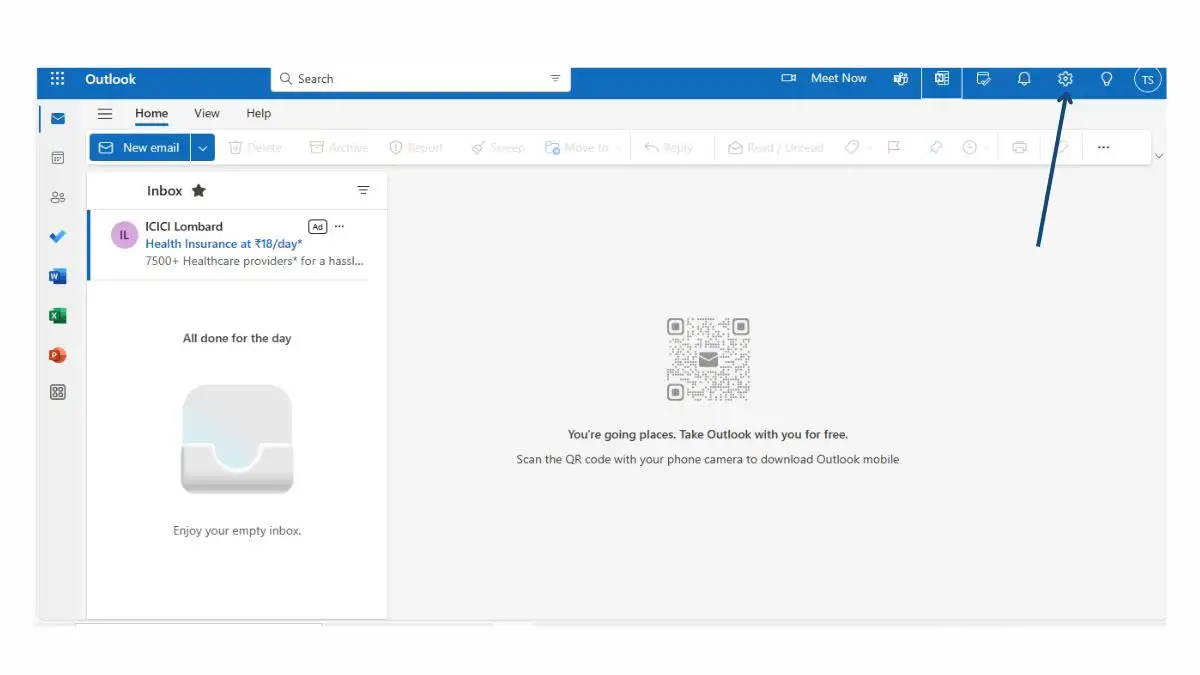Open the Move to dropdown arrow
Viewport: 1200px width, 675px height.
pos(620,148)
